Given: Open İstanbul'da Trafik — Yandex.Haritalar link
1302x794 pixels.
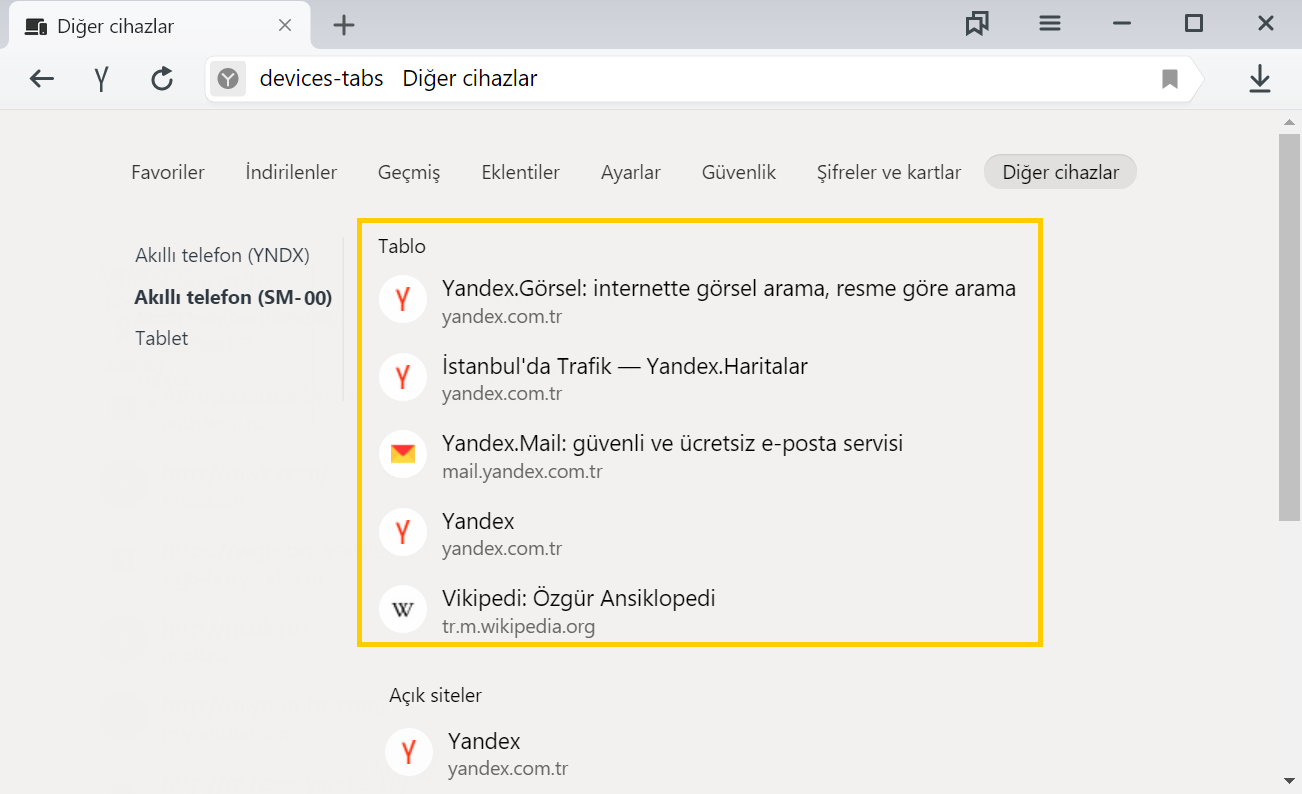Looking at the screenshot, I should tap(625, 366).
